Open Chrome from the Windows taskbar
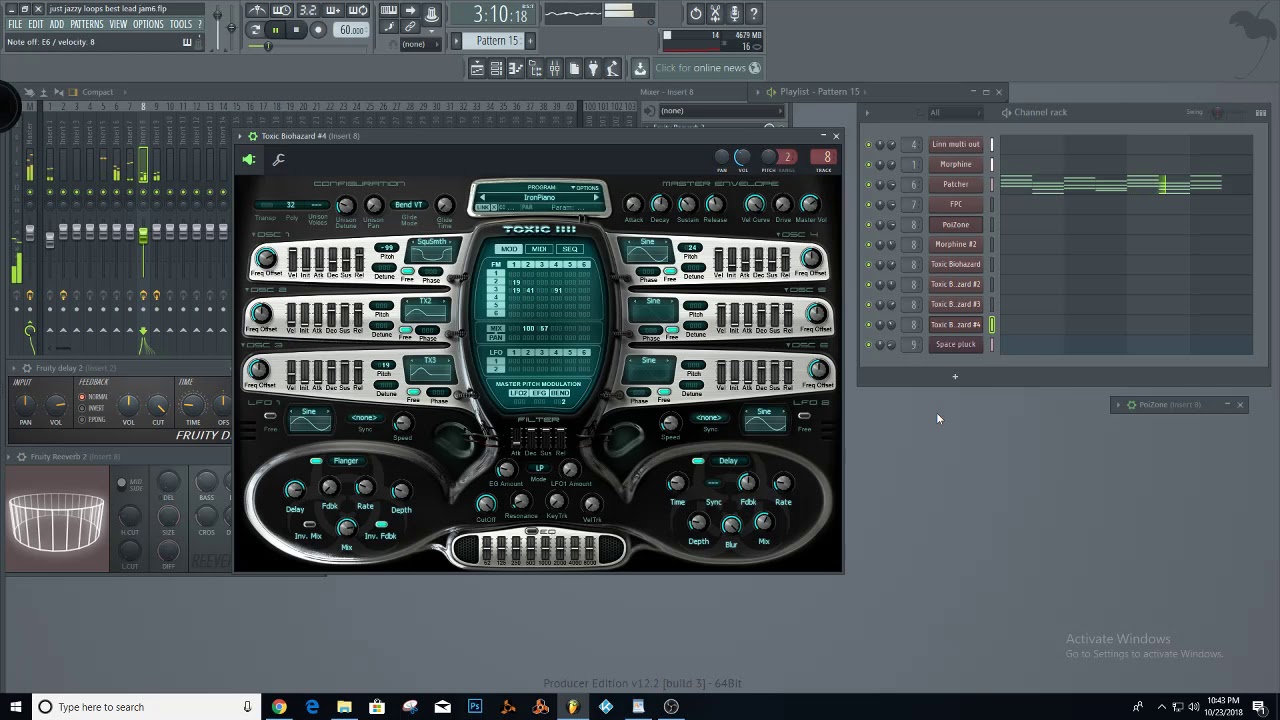 point(279,707)
